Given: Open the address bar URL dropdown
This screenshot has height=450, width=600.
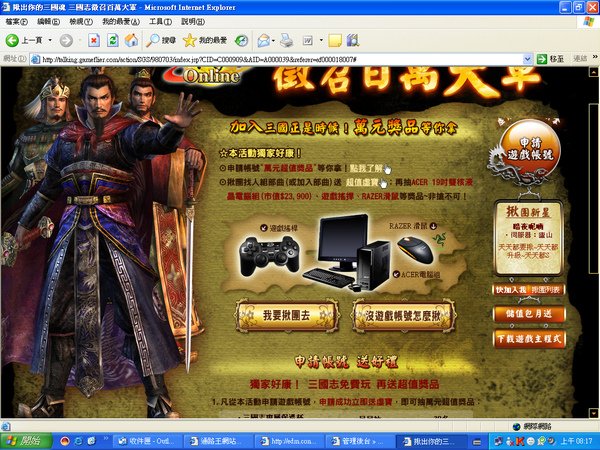Looking at the screenshot, I should coord(527,59).
